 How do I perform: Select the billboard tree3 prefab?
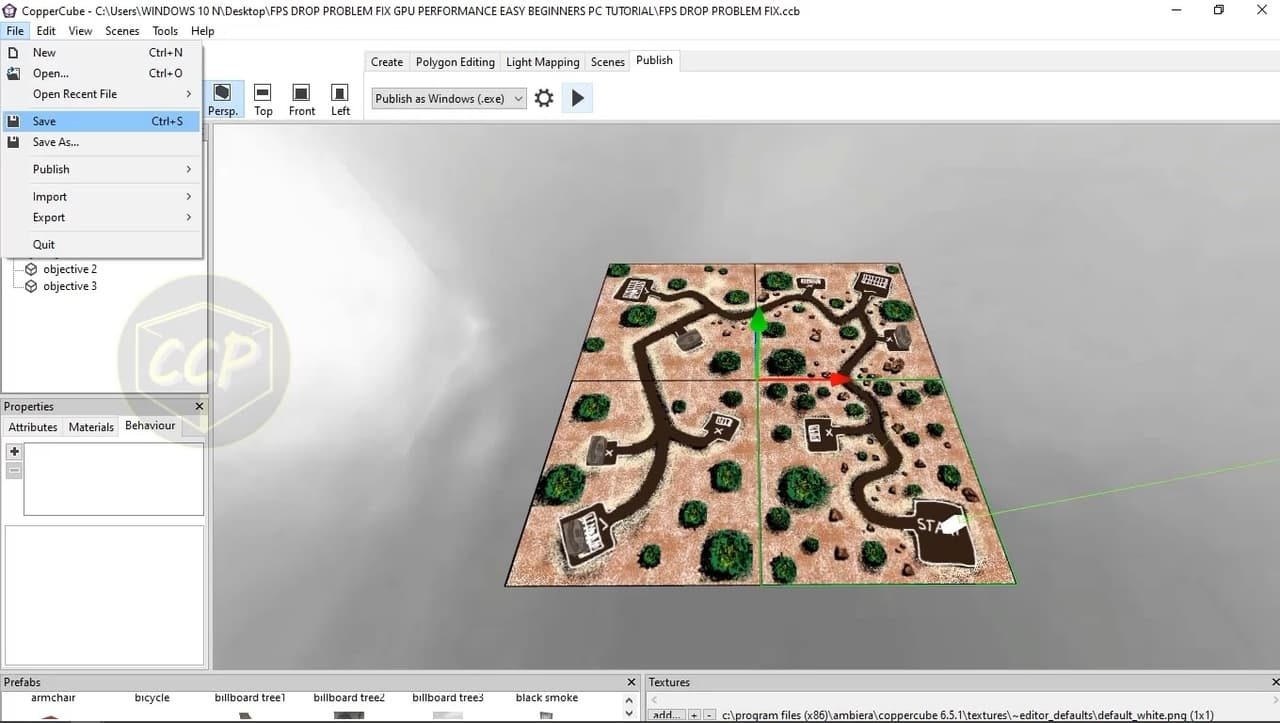tap(448, 698)
